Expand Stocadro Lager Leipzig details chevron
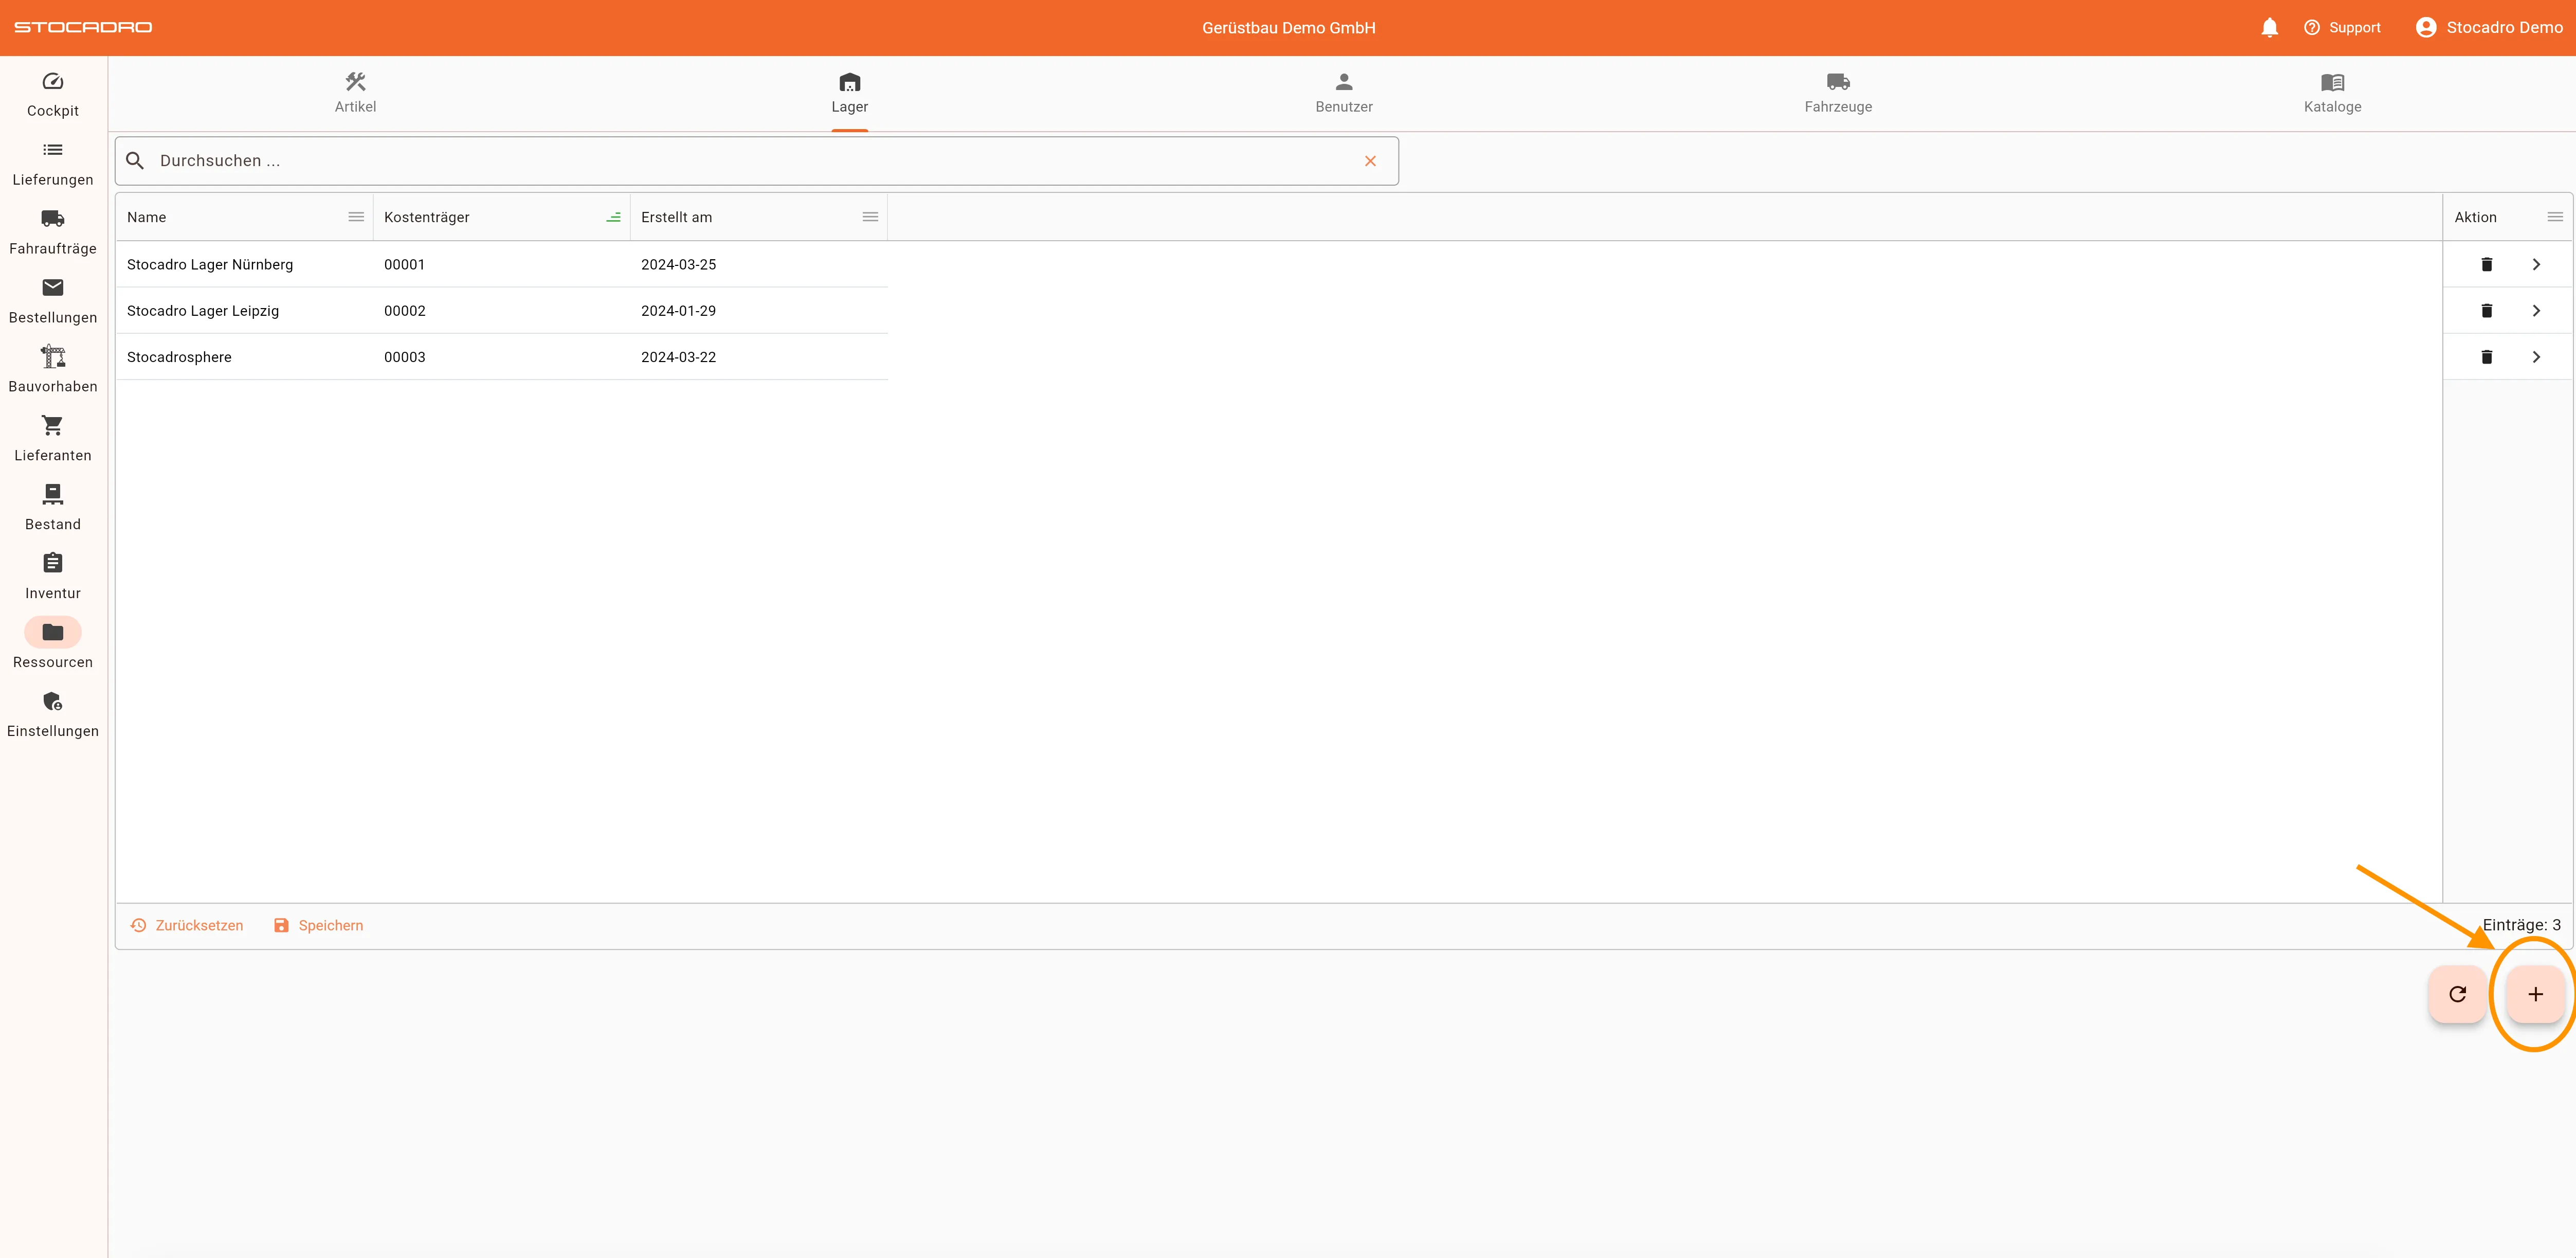 [x=2535, y=311]
